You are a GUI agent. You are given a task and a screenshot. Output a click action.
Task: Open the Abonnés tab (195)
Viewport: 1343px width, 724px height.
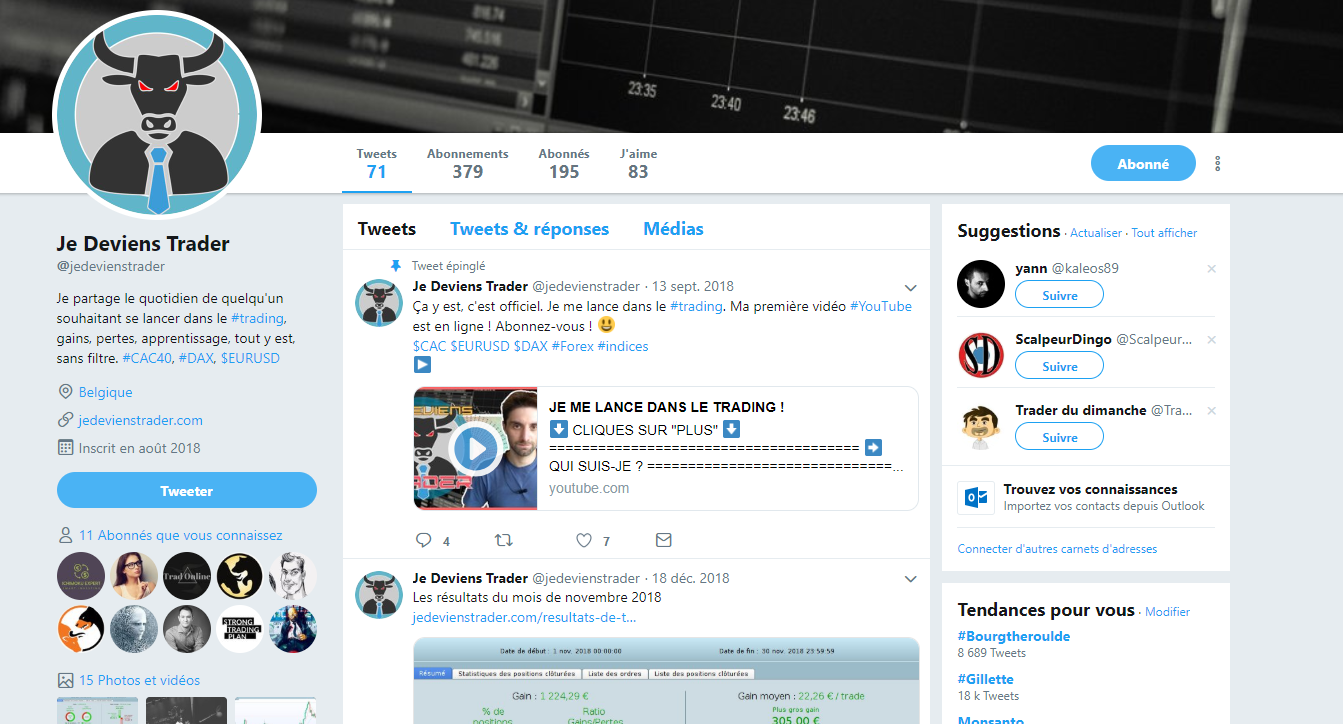(x=564, y=164)
